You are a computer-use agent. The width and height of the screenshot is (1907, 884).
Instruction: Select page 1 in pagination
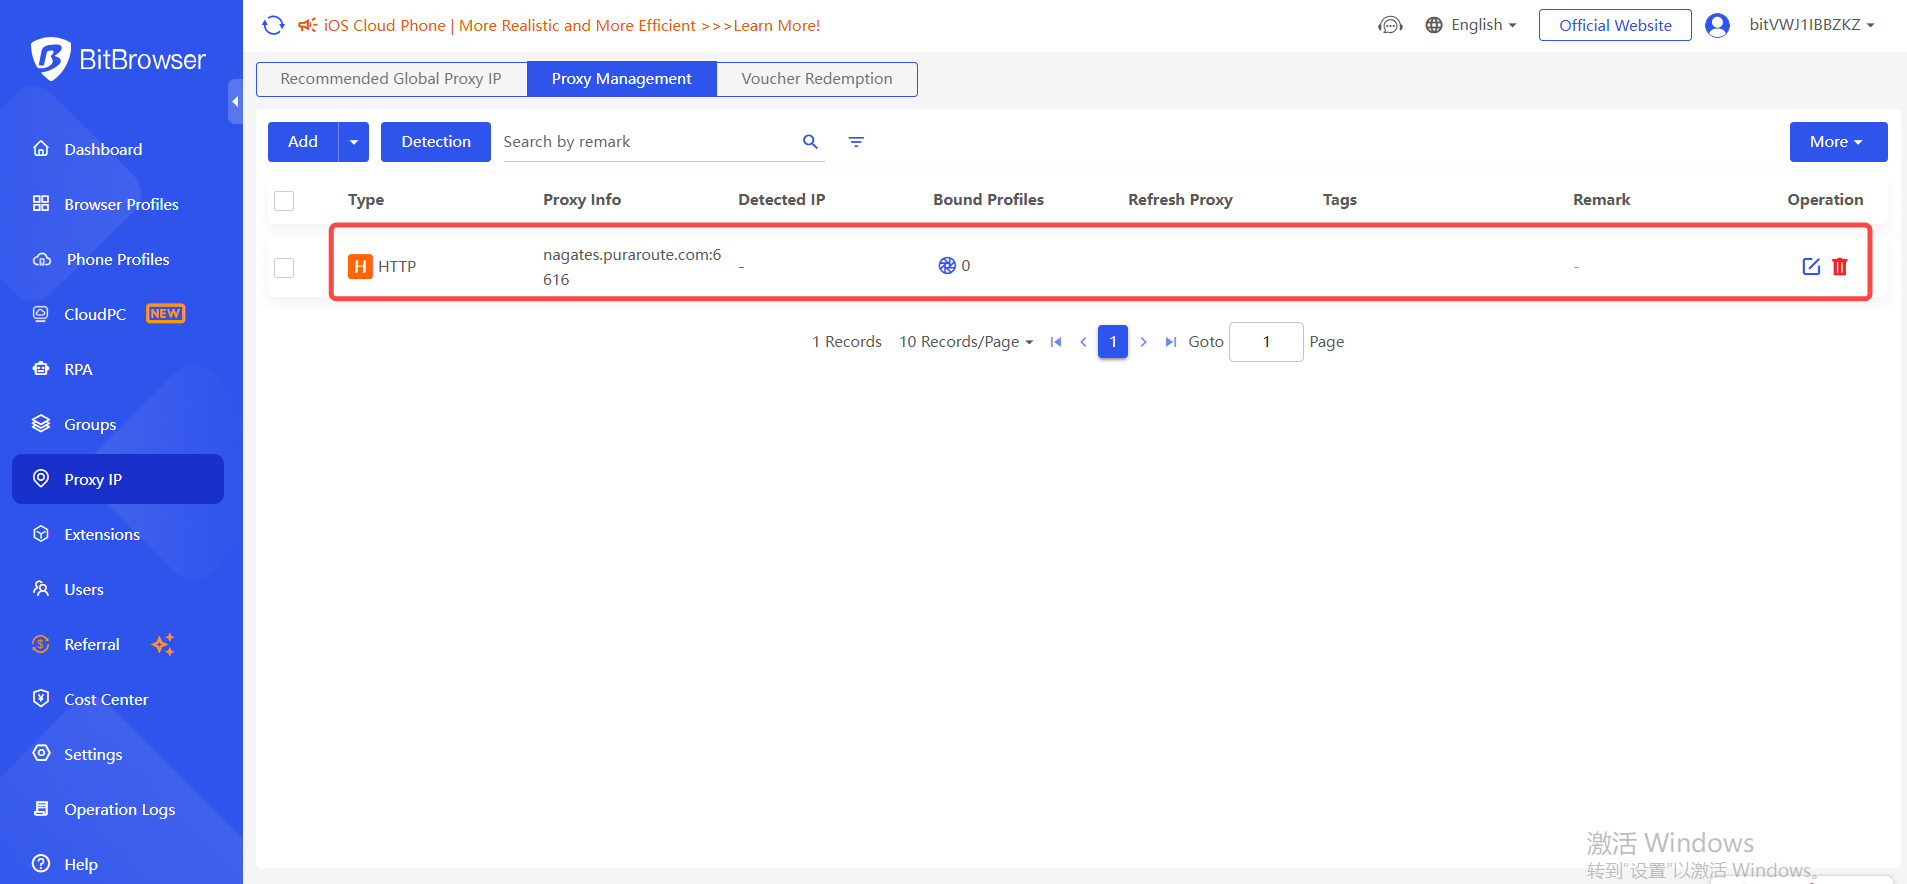pyautogui.click(x=1113, y=342)
